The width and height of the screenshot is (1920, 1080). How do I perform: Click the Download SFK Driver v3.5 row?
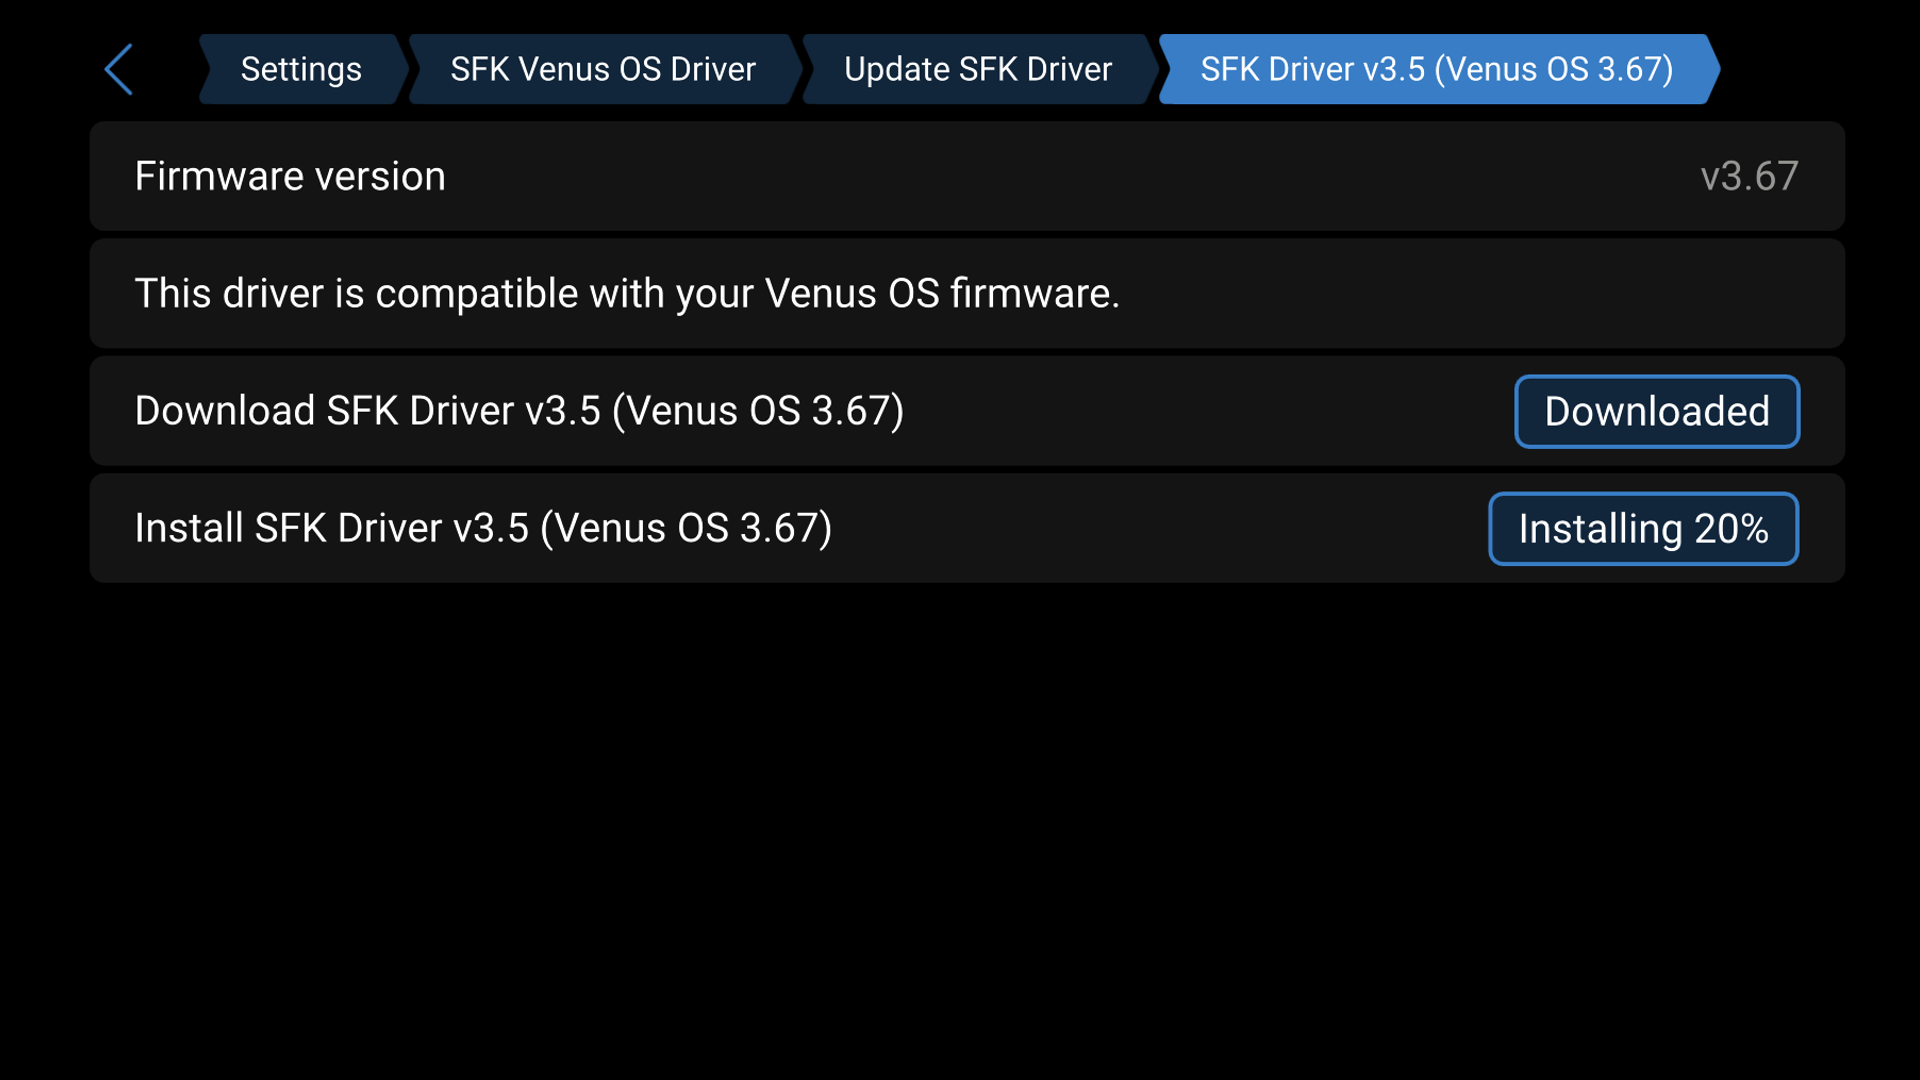(700, 411)
